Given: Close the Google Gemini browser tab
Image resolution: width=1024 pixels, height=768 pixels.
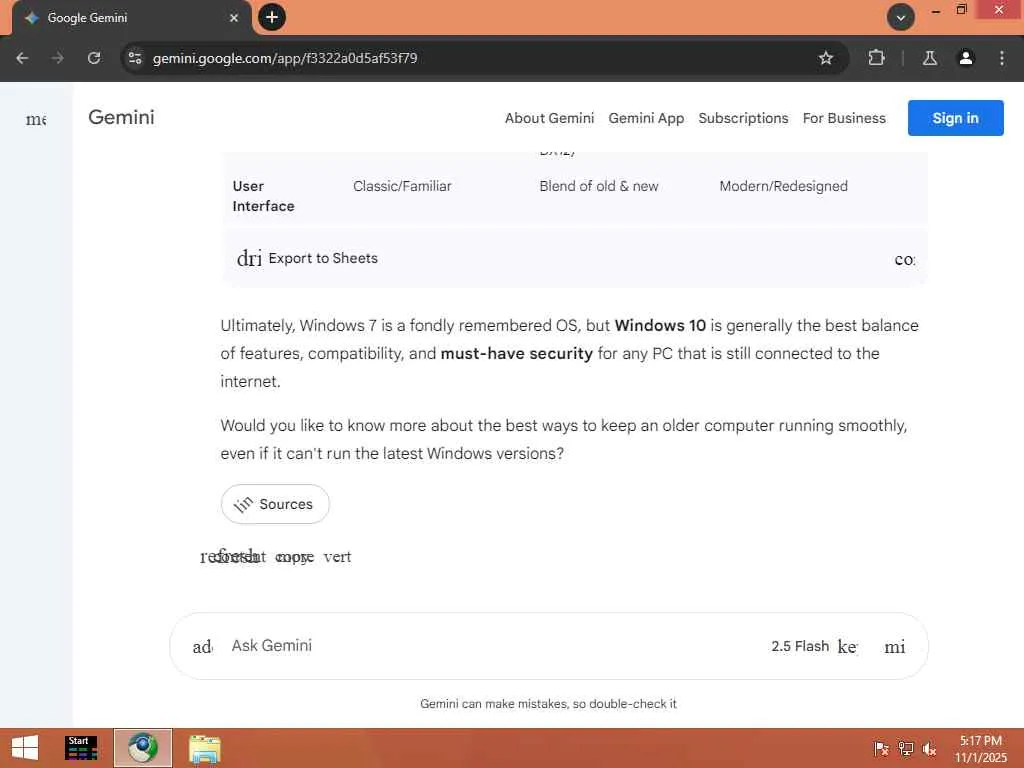Looking at the screenshot, I should pos(234,18).
